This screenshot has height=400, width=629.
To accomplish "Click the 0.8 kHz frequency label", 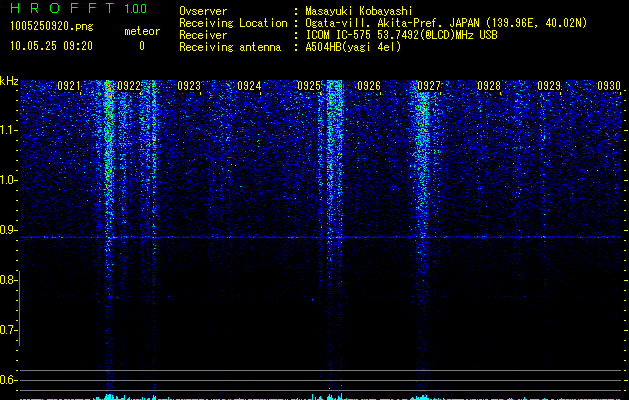I will tap(8, 280).
